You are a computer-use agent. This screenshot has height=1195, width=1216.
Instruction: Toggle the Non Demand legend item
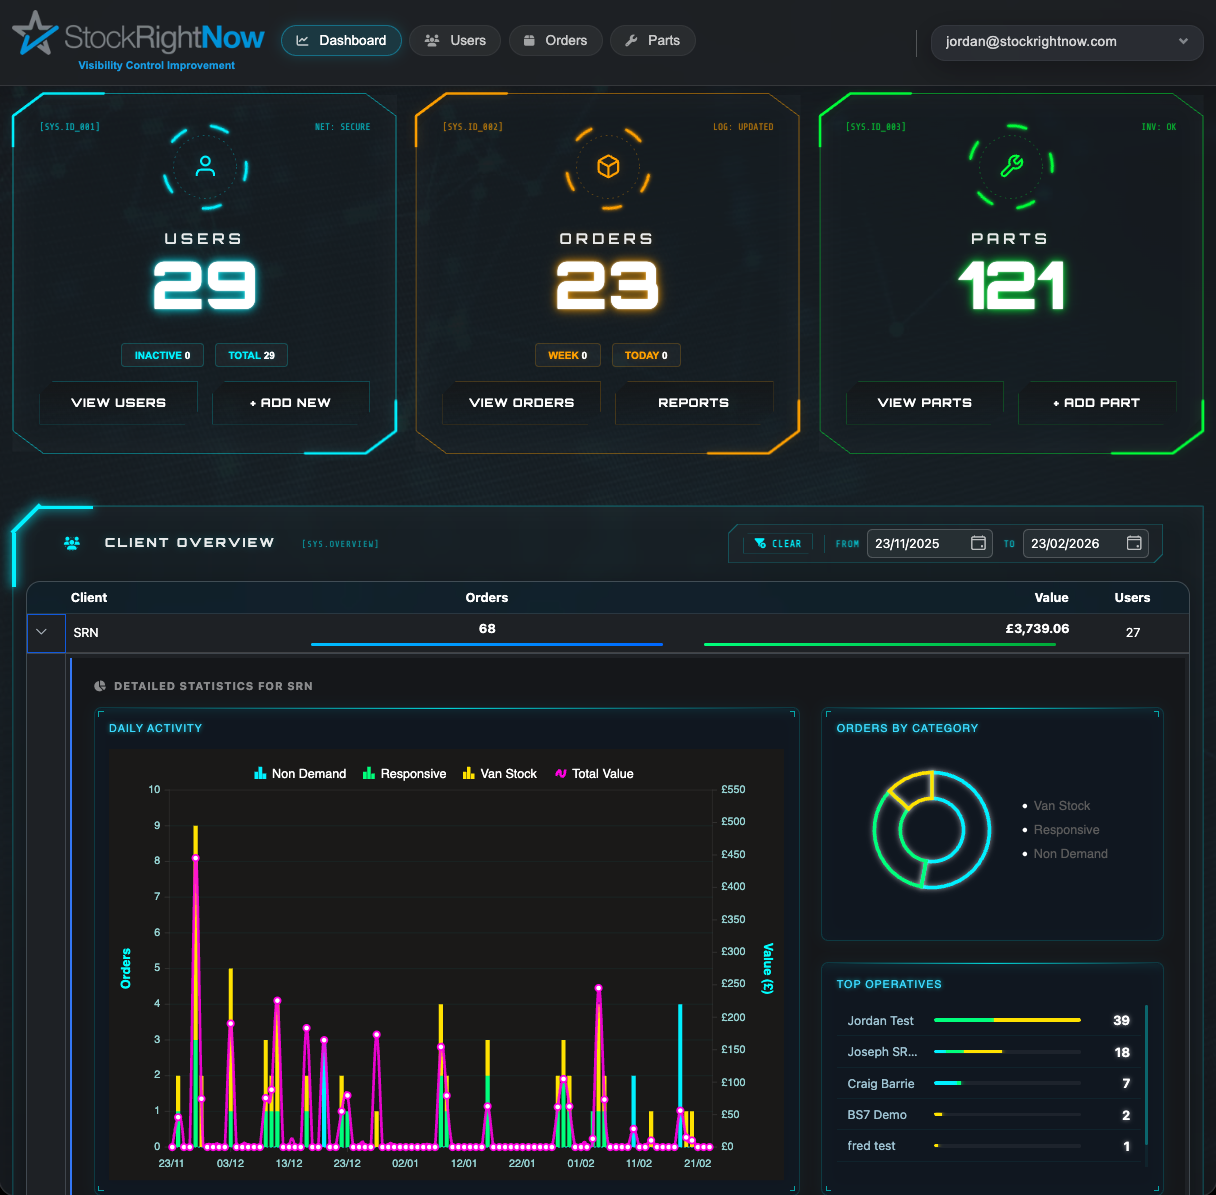[x=299, y=773]
